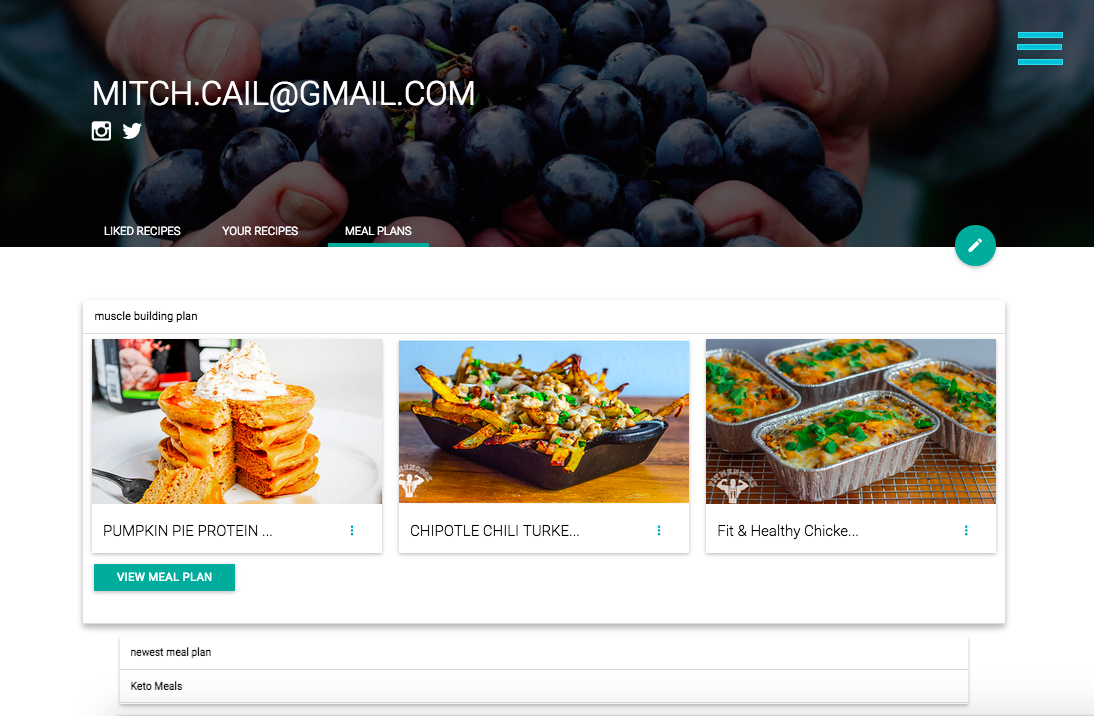
Task: Collapse the muscle building plan header
Action: pyautogui.click(x=544, y=316)
